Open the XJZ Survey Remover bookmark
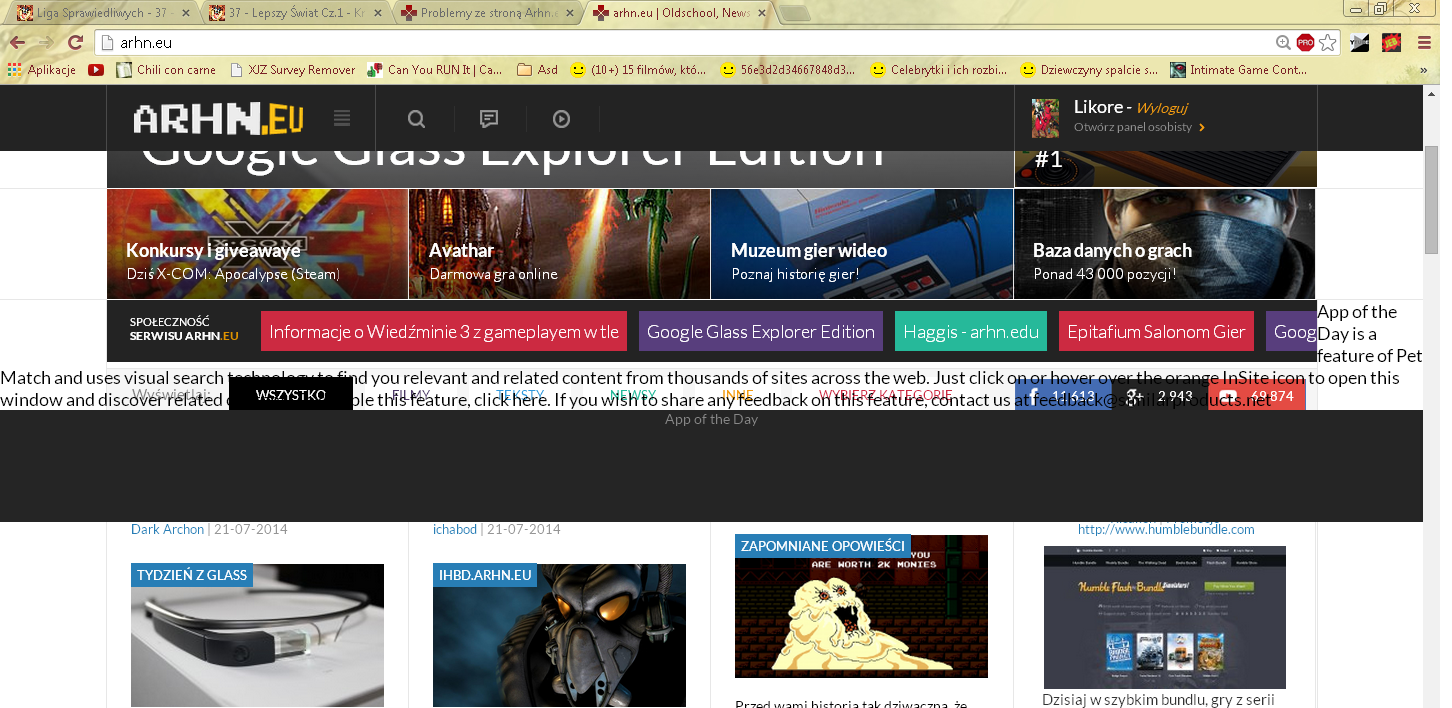Image resolution: width=1452 pixels, height=708 pixels. coord(292,70)
